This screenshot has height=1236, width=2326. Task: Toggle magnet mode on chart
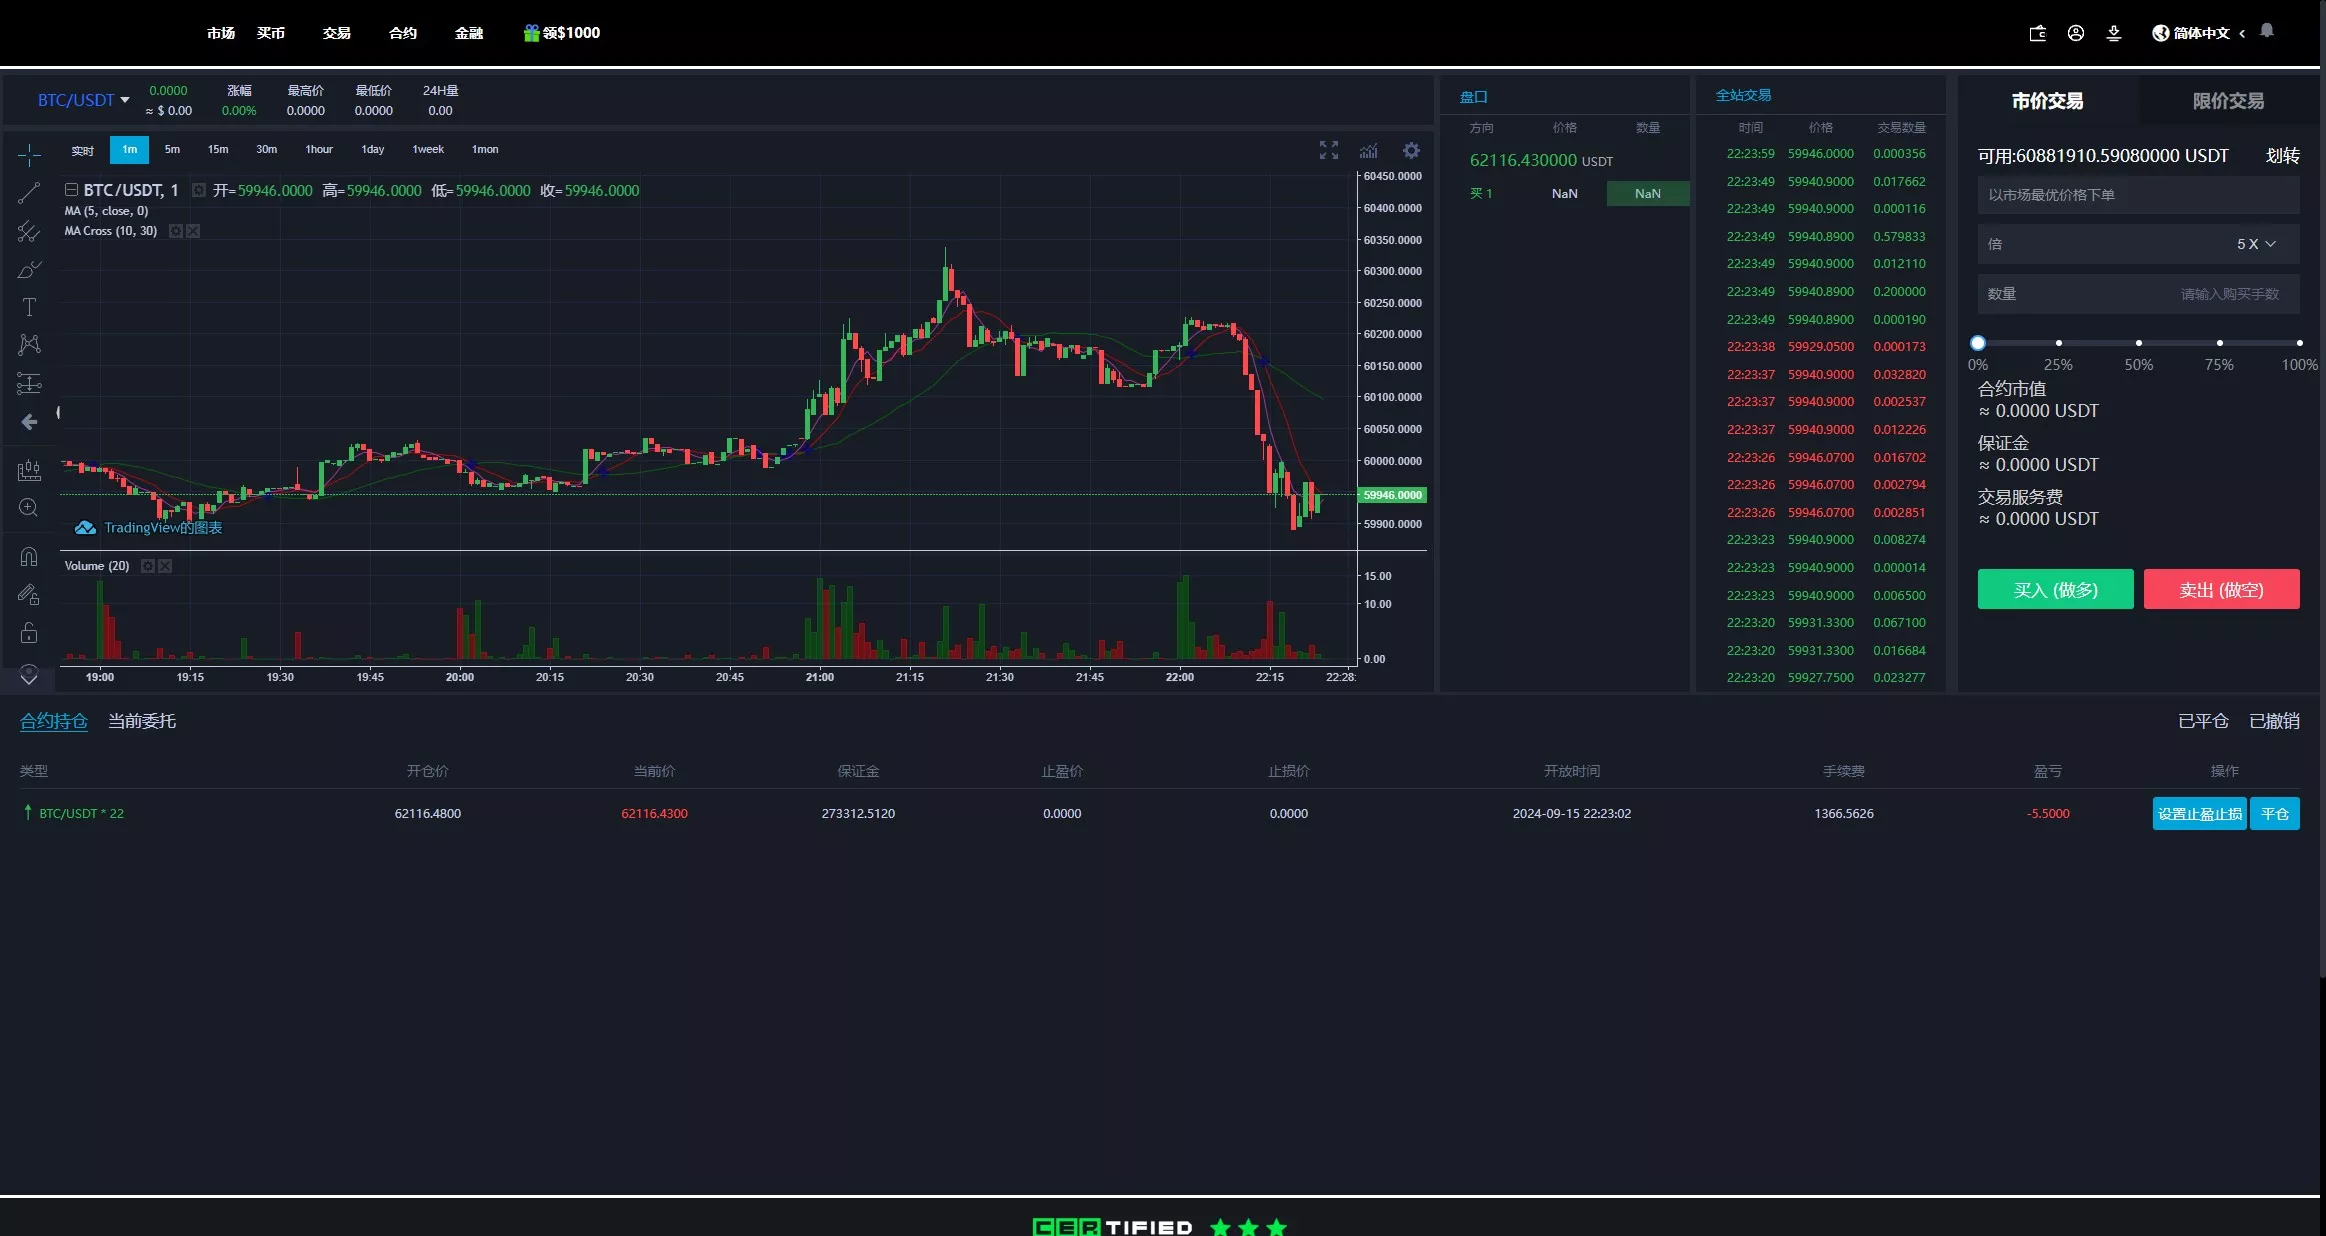click(29, 557)
